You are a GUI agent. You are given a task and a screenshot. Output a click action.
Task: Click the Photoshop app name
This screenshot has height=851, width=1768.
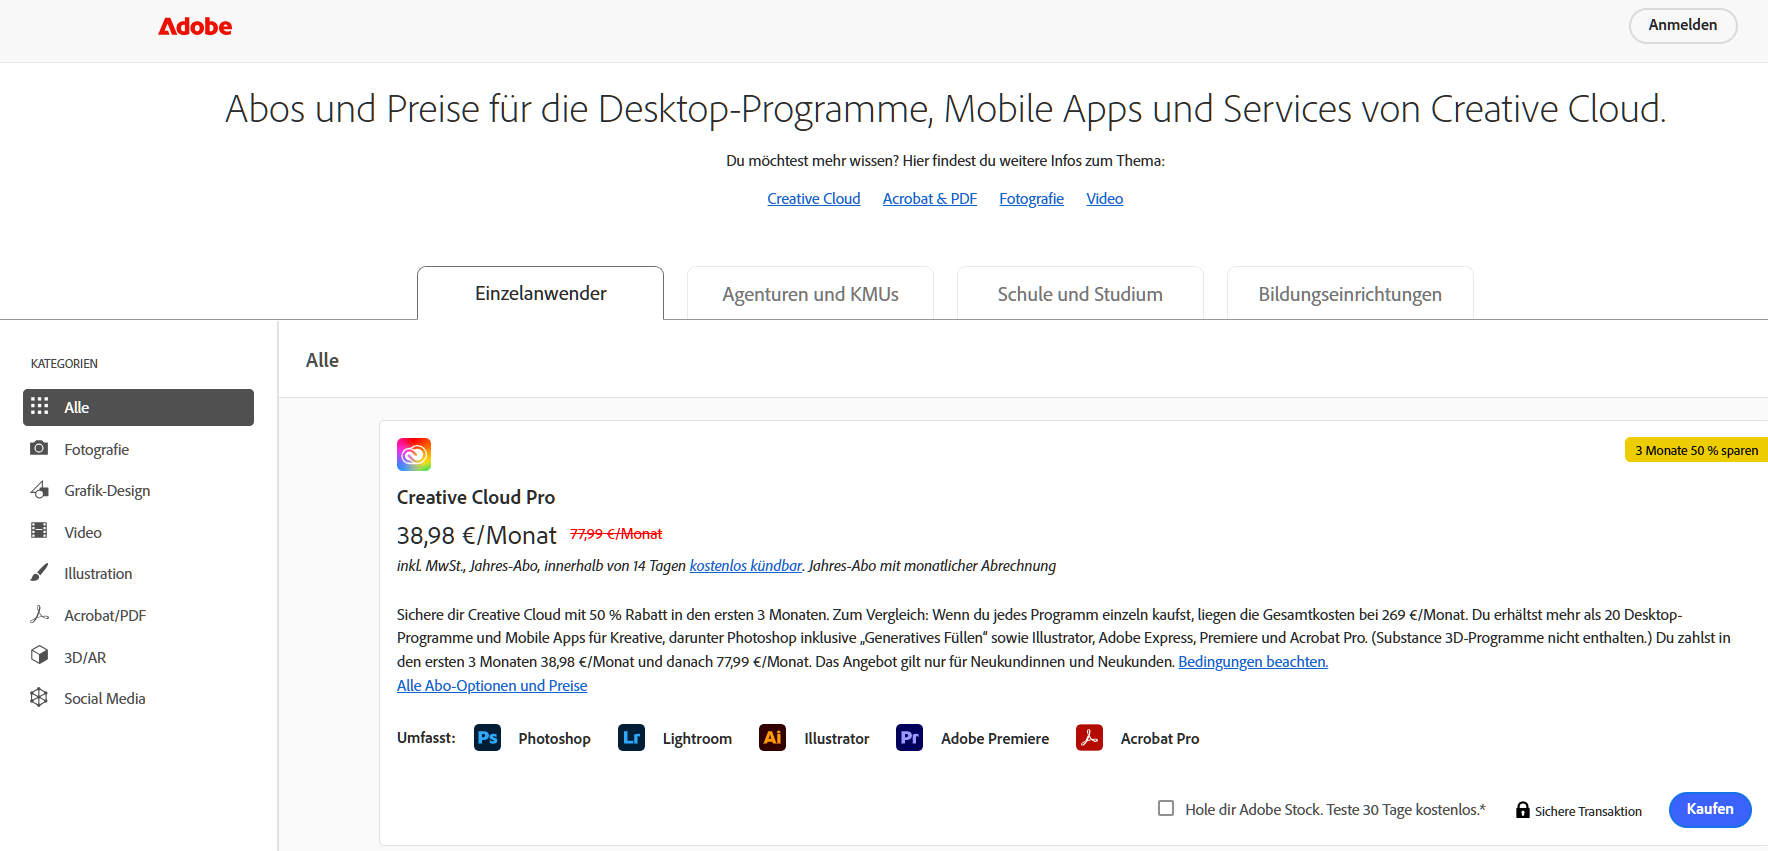coord(555,739)
